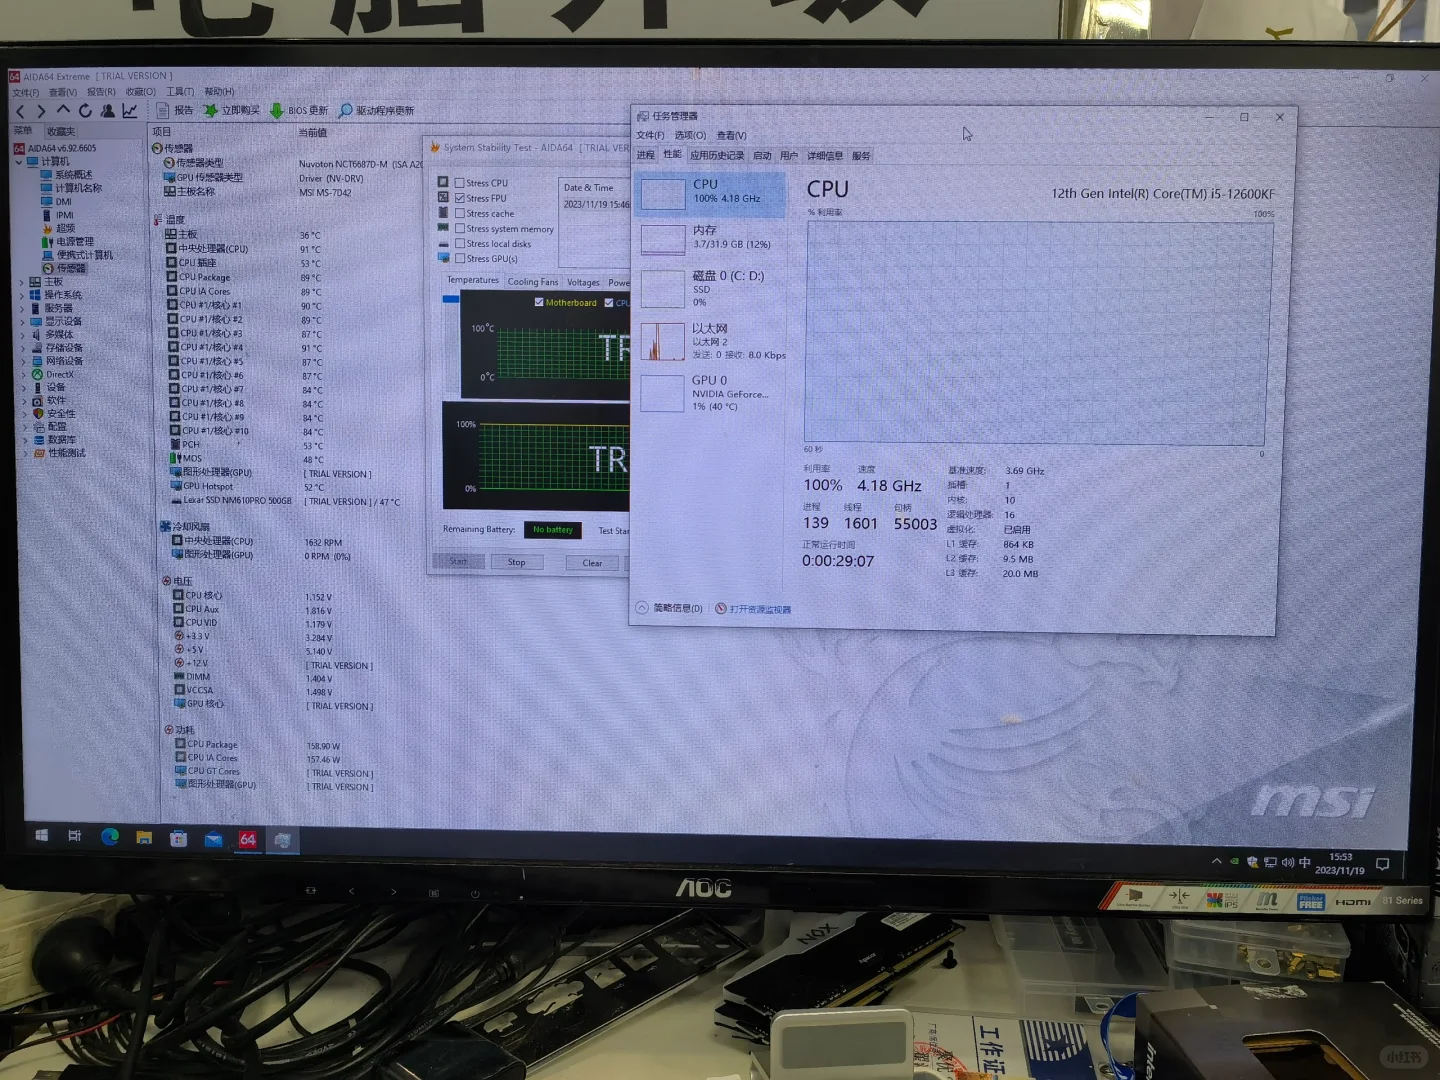Click the Windows Start button
Viewport: 1440px width, 1080px height.
point(42,835)
